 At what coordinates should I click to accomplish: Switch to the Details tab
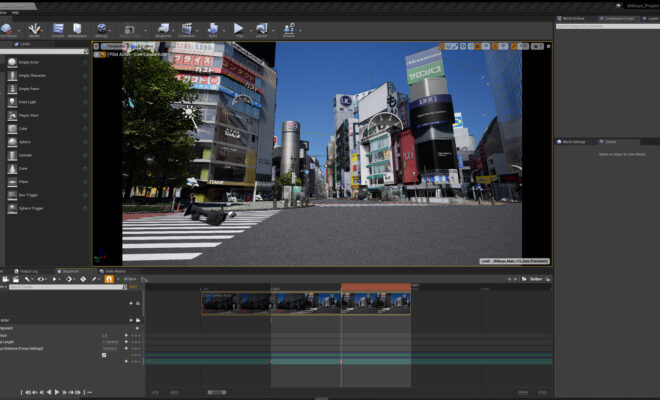coord(610,142)
